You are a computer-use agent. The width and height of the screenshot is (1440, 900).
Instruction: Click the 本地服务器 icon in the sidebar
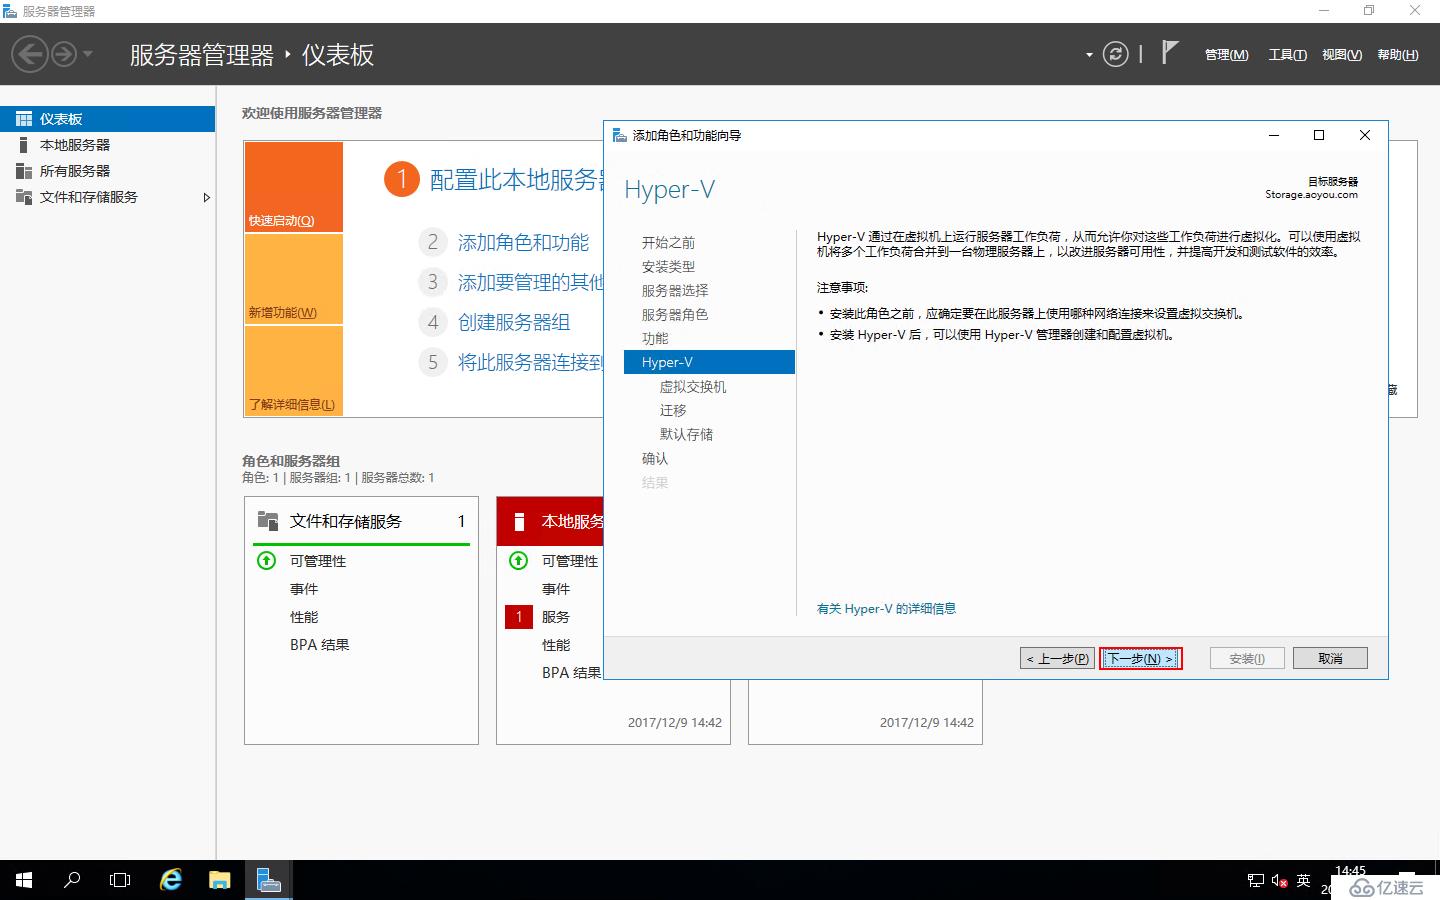coord(24,145)
